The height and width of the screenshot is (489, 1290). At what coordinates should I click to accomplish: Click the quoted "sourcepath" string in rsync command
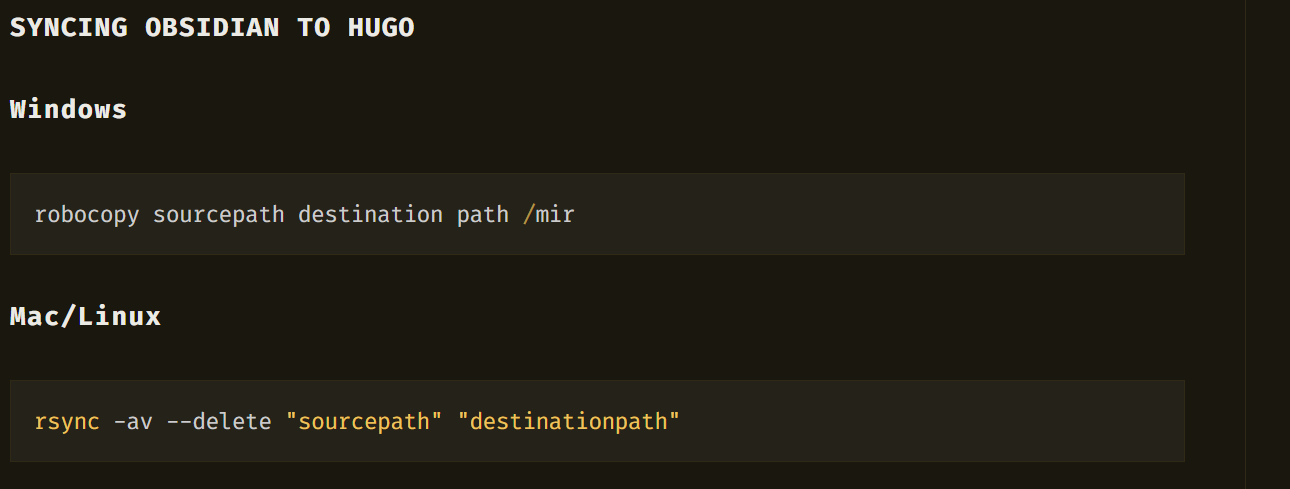click(364, 422)
